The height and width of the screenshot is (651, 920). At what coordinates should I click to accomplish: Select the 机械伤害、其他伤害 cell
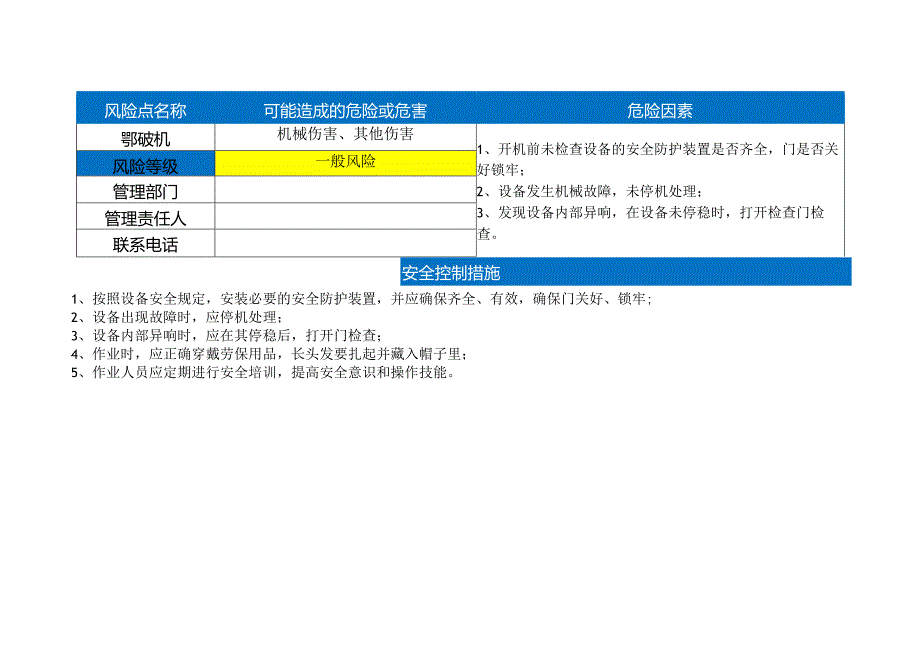[345, 131]
